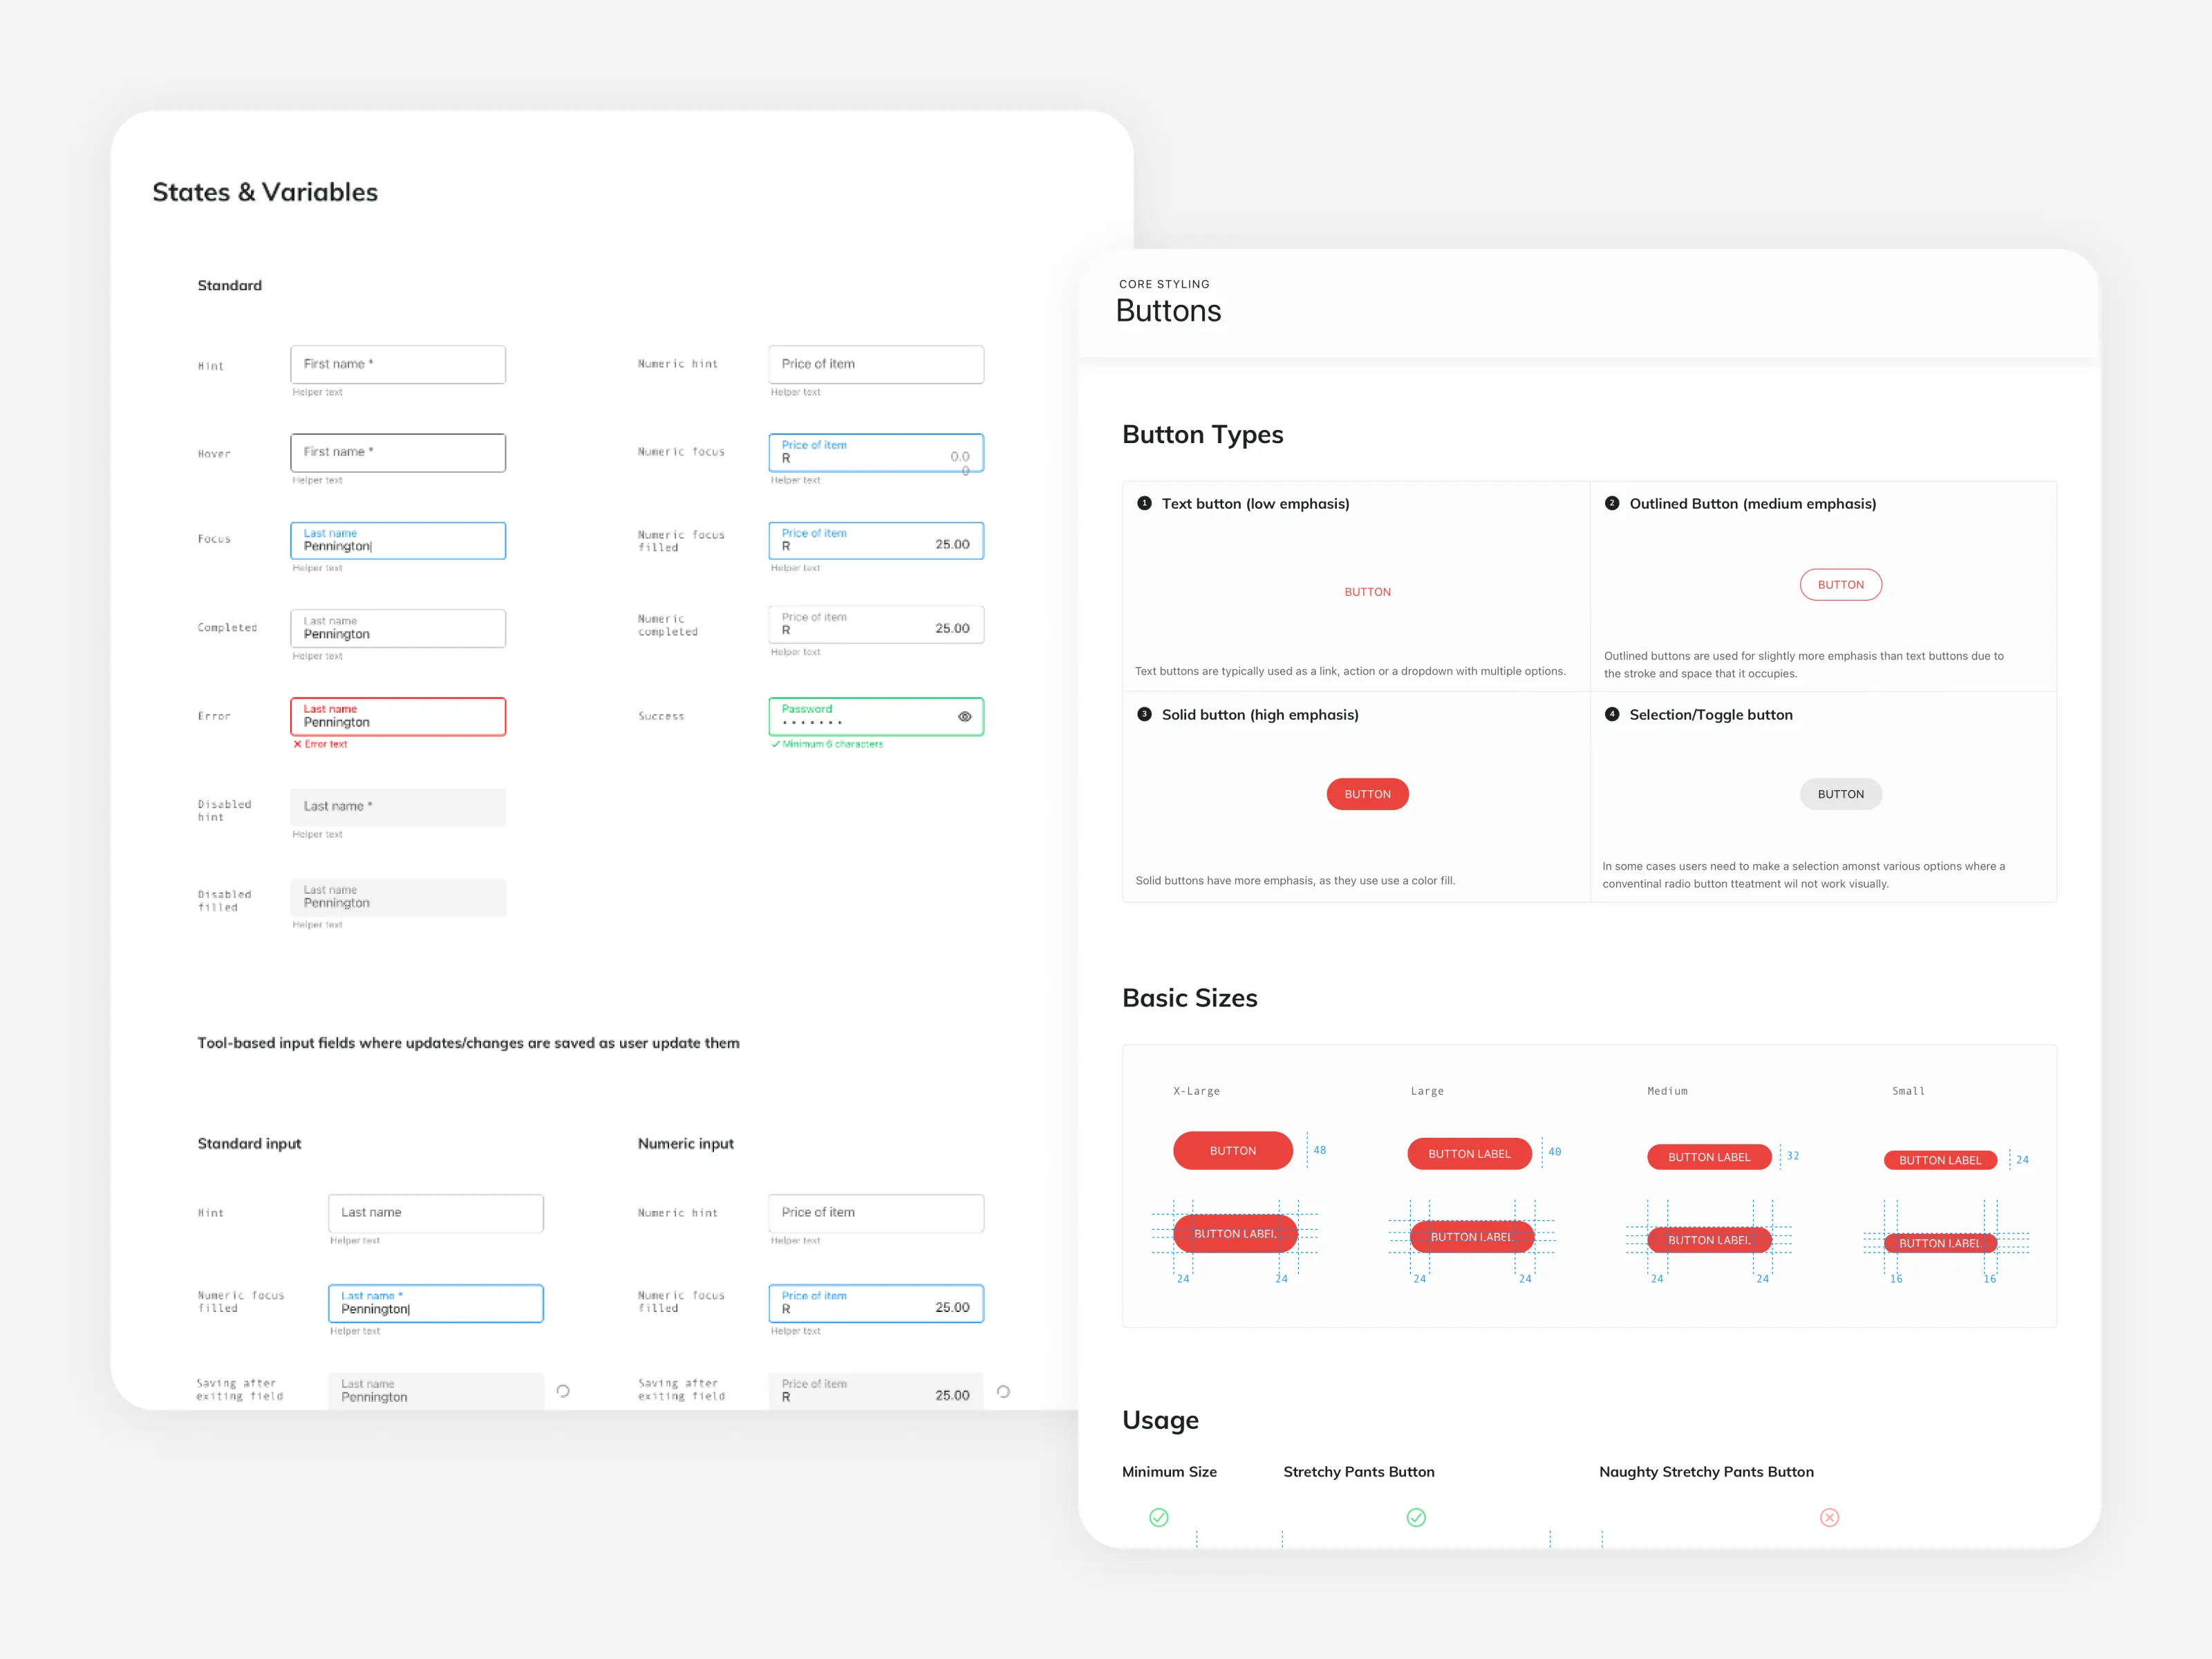Click the checkmark under Stretchy Pants Button
The height and width of the screenshot is (1659, 2212).
click(x=1416, y=1517)
